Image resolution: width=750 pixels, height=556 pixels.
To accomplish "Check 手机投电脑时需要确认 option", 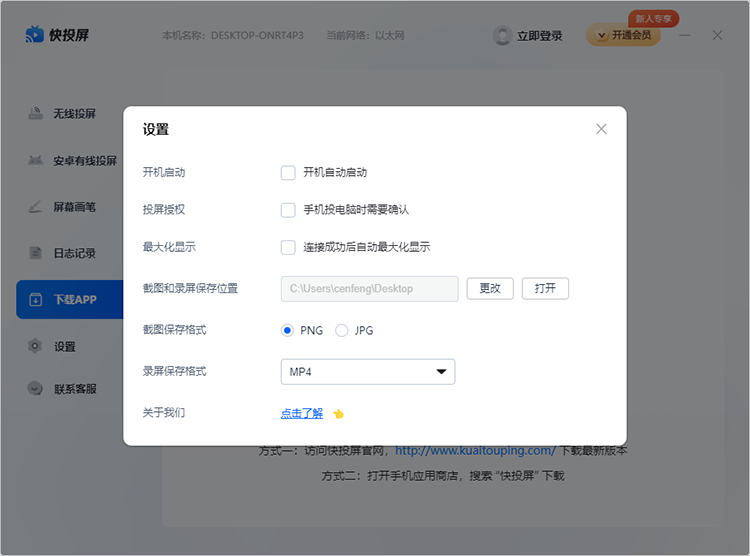I will click(x=288, y=210).
